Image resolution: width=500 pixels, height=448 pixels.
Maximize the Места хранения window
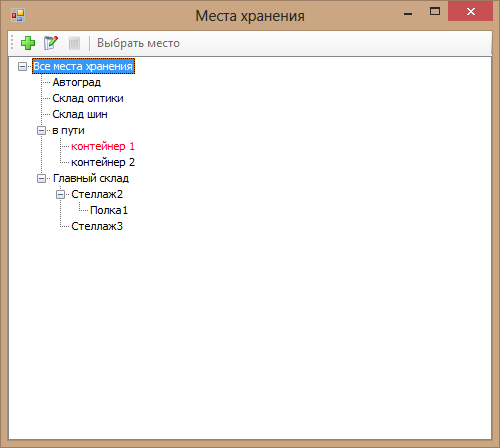(x=435, y=12)
